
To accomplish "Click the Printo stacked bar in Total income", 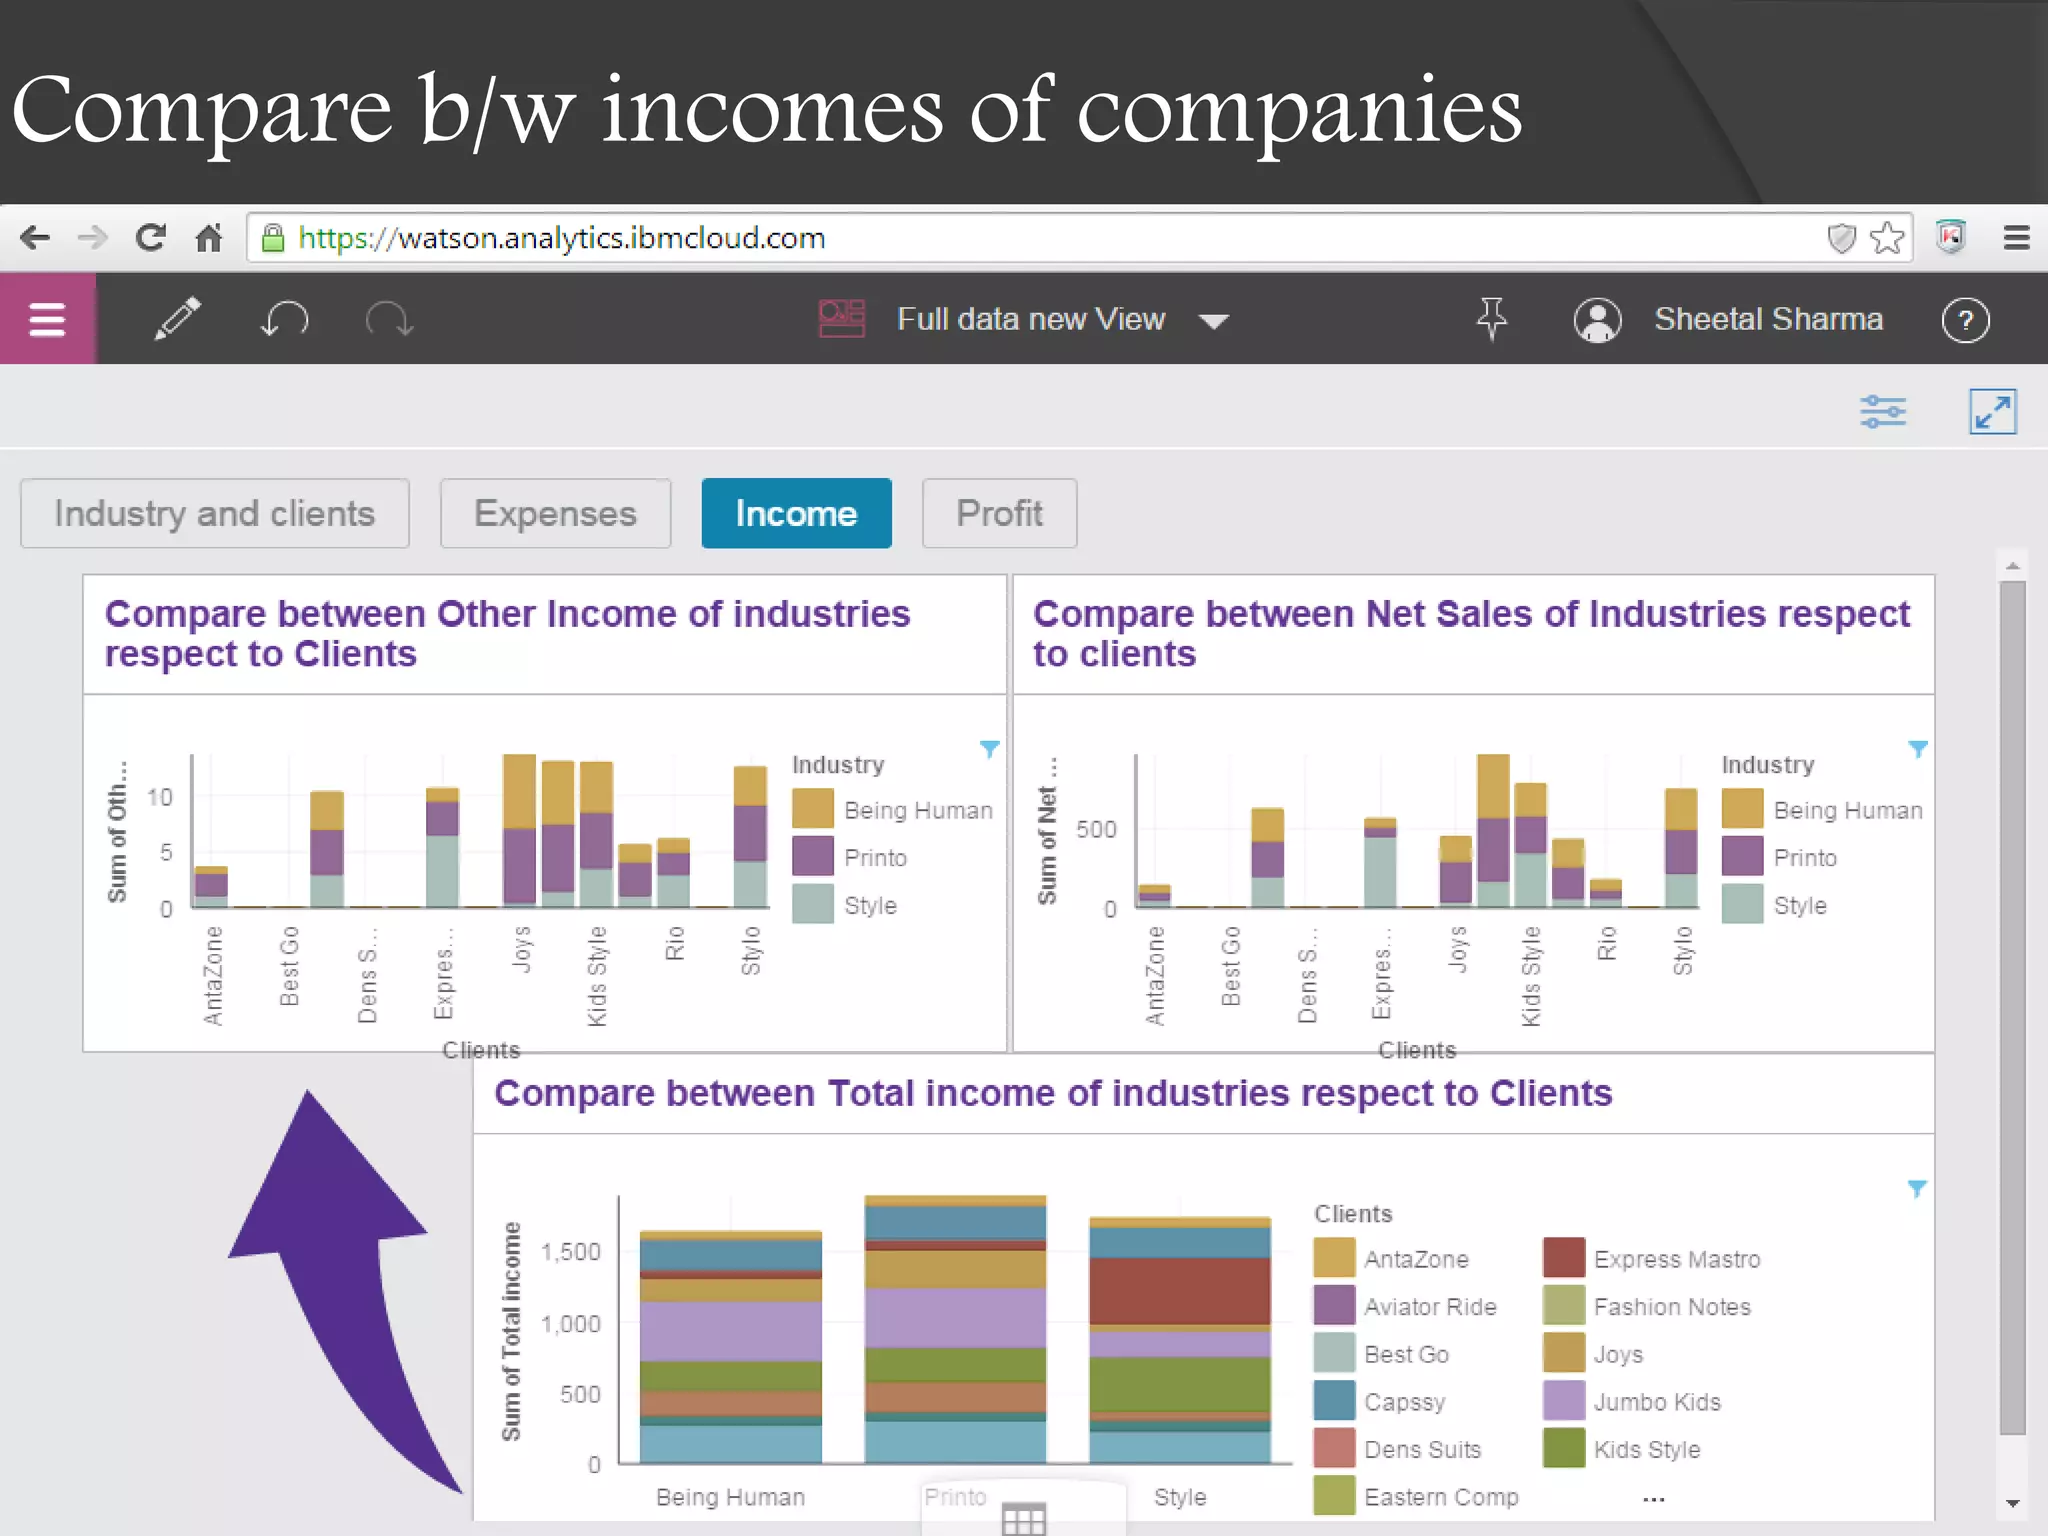I will click(x=955, y=1329).
